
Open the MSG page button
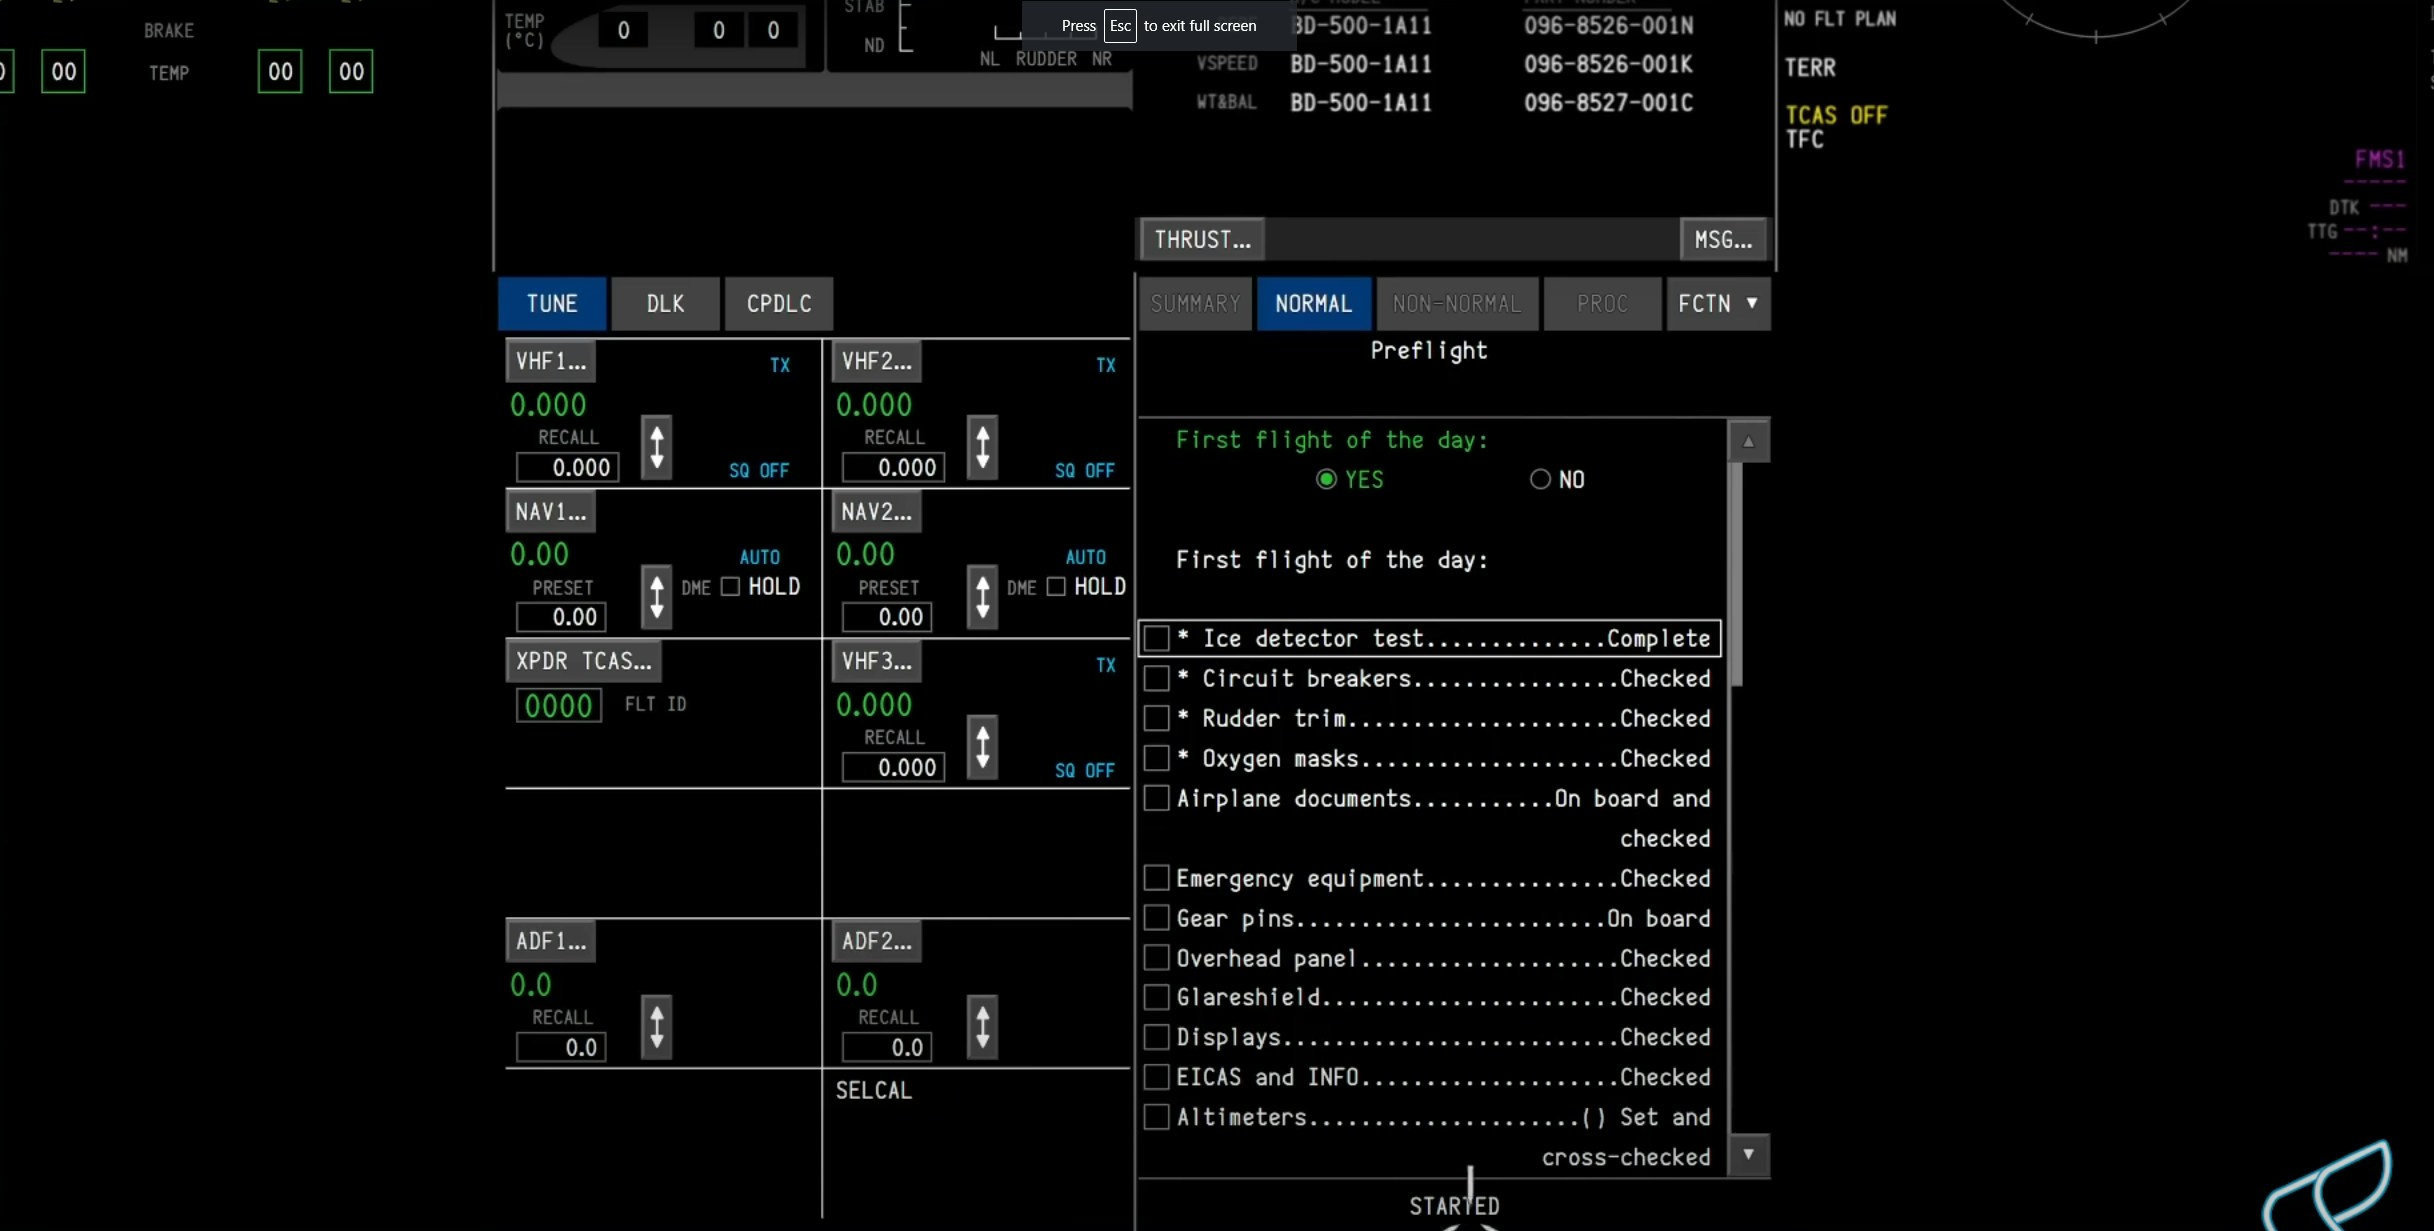pyautogui.click(x=1722, y=240)
